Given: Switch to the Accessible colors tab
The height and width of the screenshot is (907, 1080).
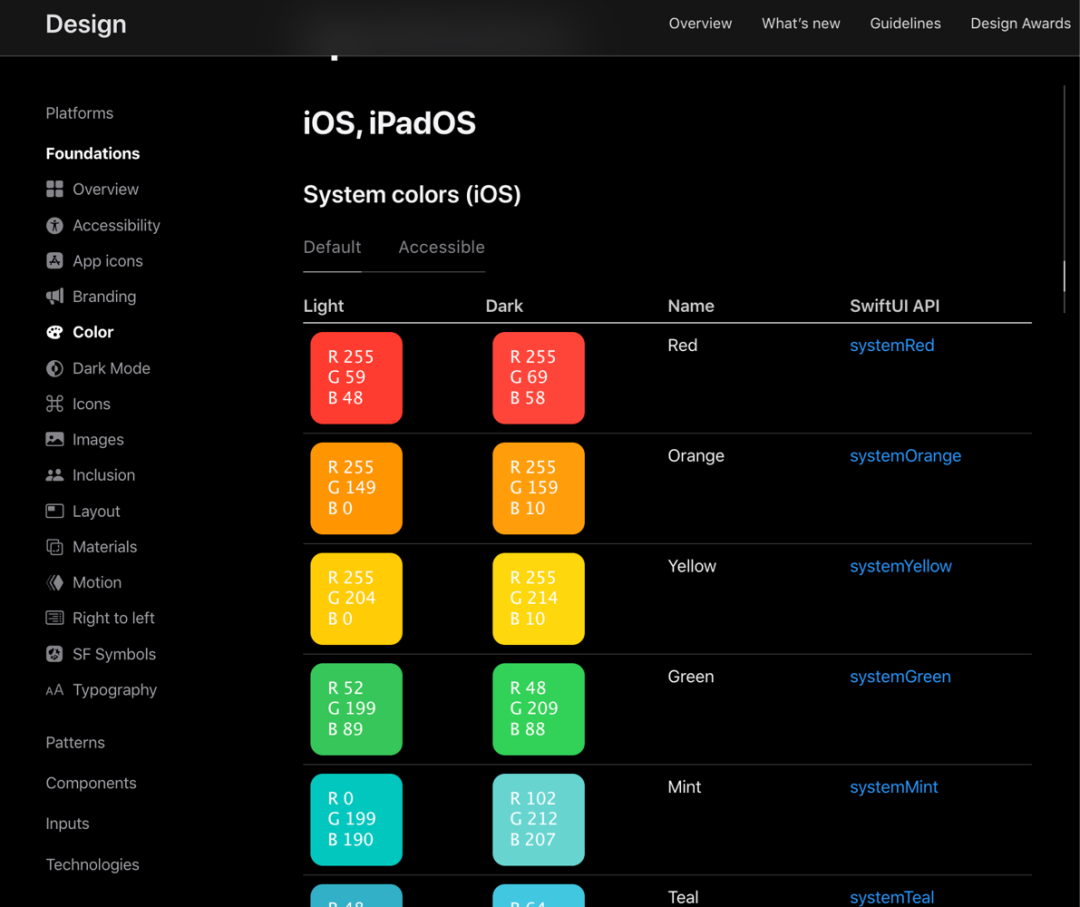Looking at the screenshot, I should click(442, 247).
